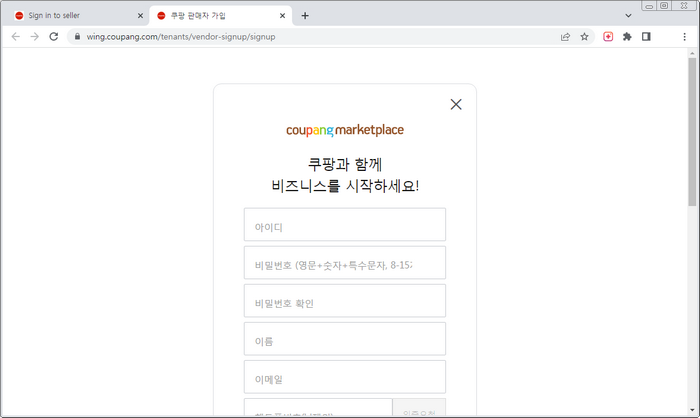Click the 'Sign in to seller' tab favicon
The width and height of the screenshot is (700, 418).
click(x=19, y=16)
